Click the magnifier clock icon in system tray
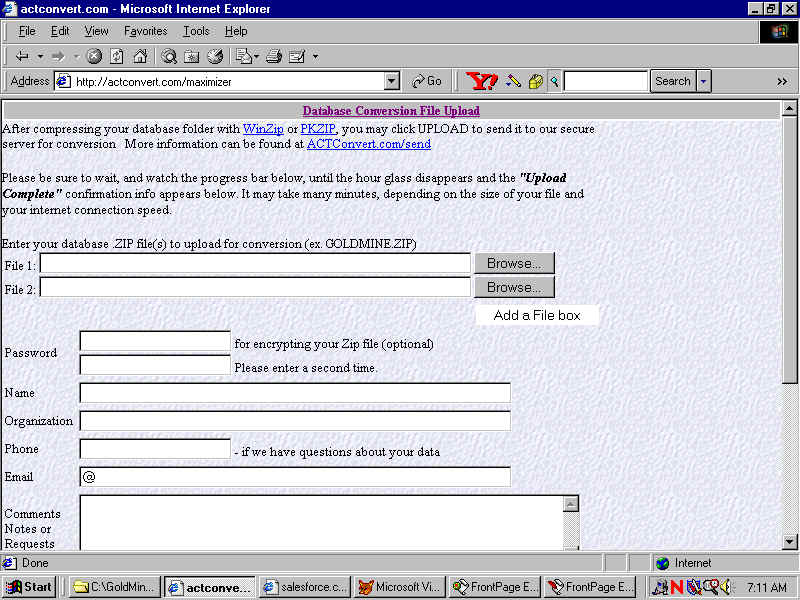 710,587
